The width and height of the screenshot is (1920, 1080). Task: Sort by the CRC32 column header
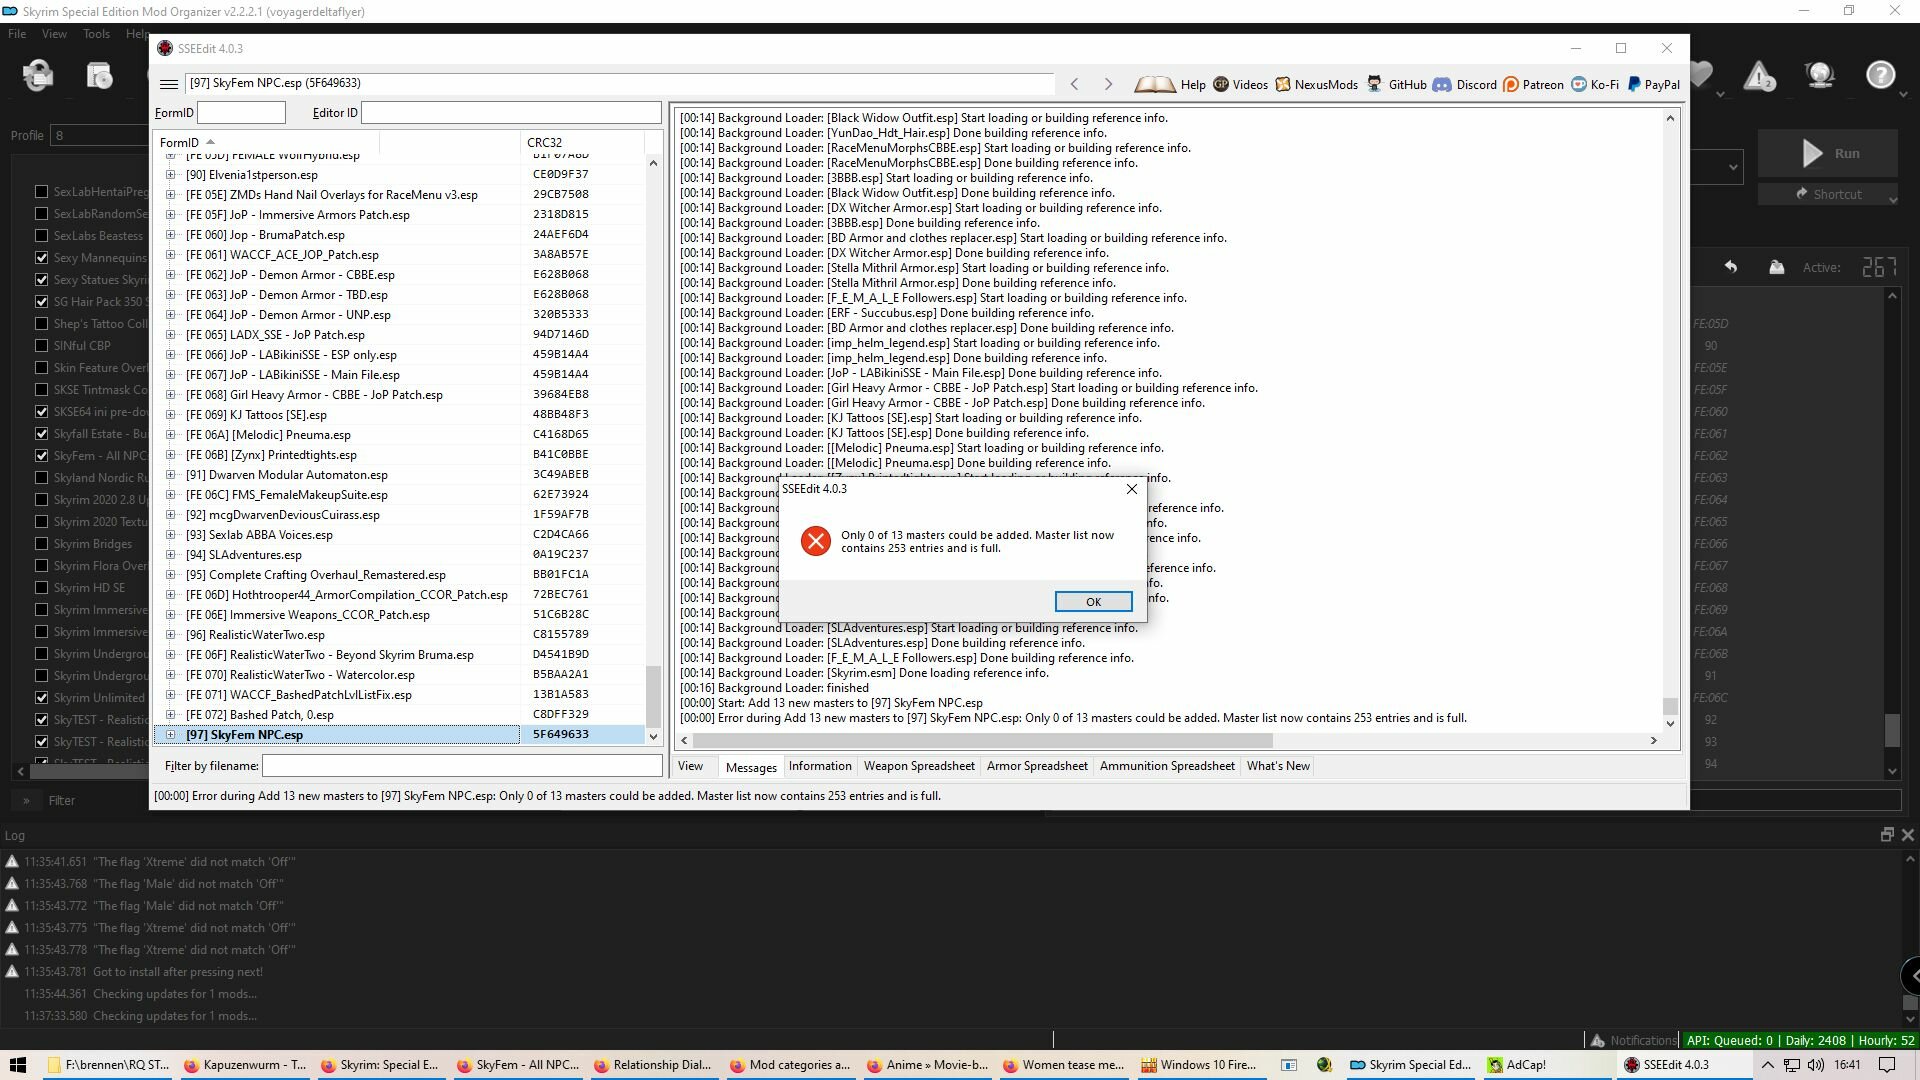coord(582,142)
